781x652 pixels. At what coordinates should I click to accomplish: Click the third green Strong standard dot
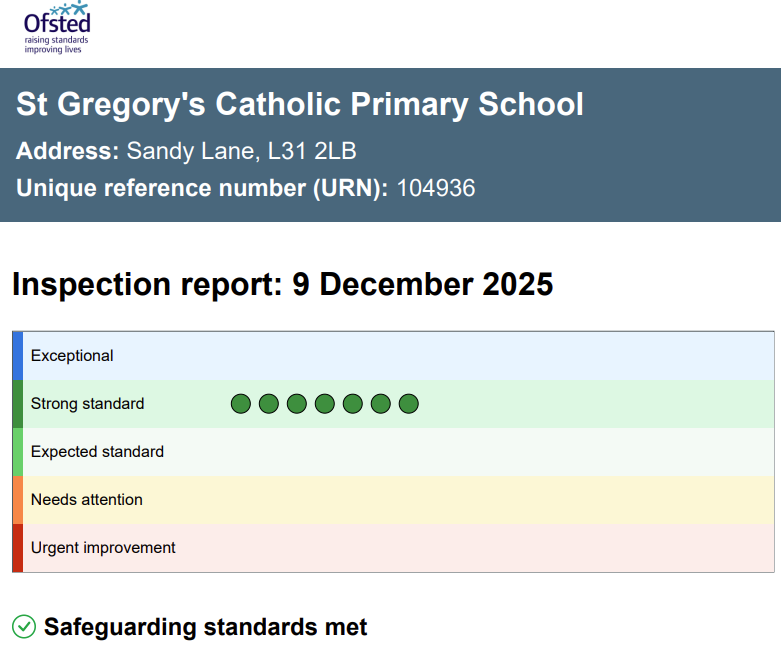(297, 404)
